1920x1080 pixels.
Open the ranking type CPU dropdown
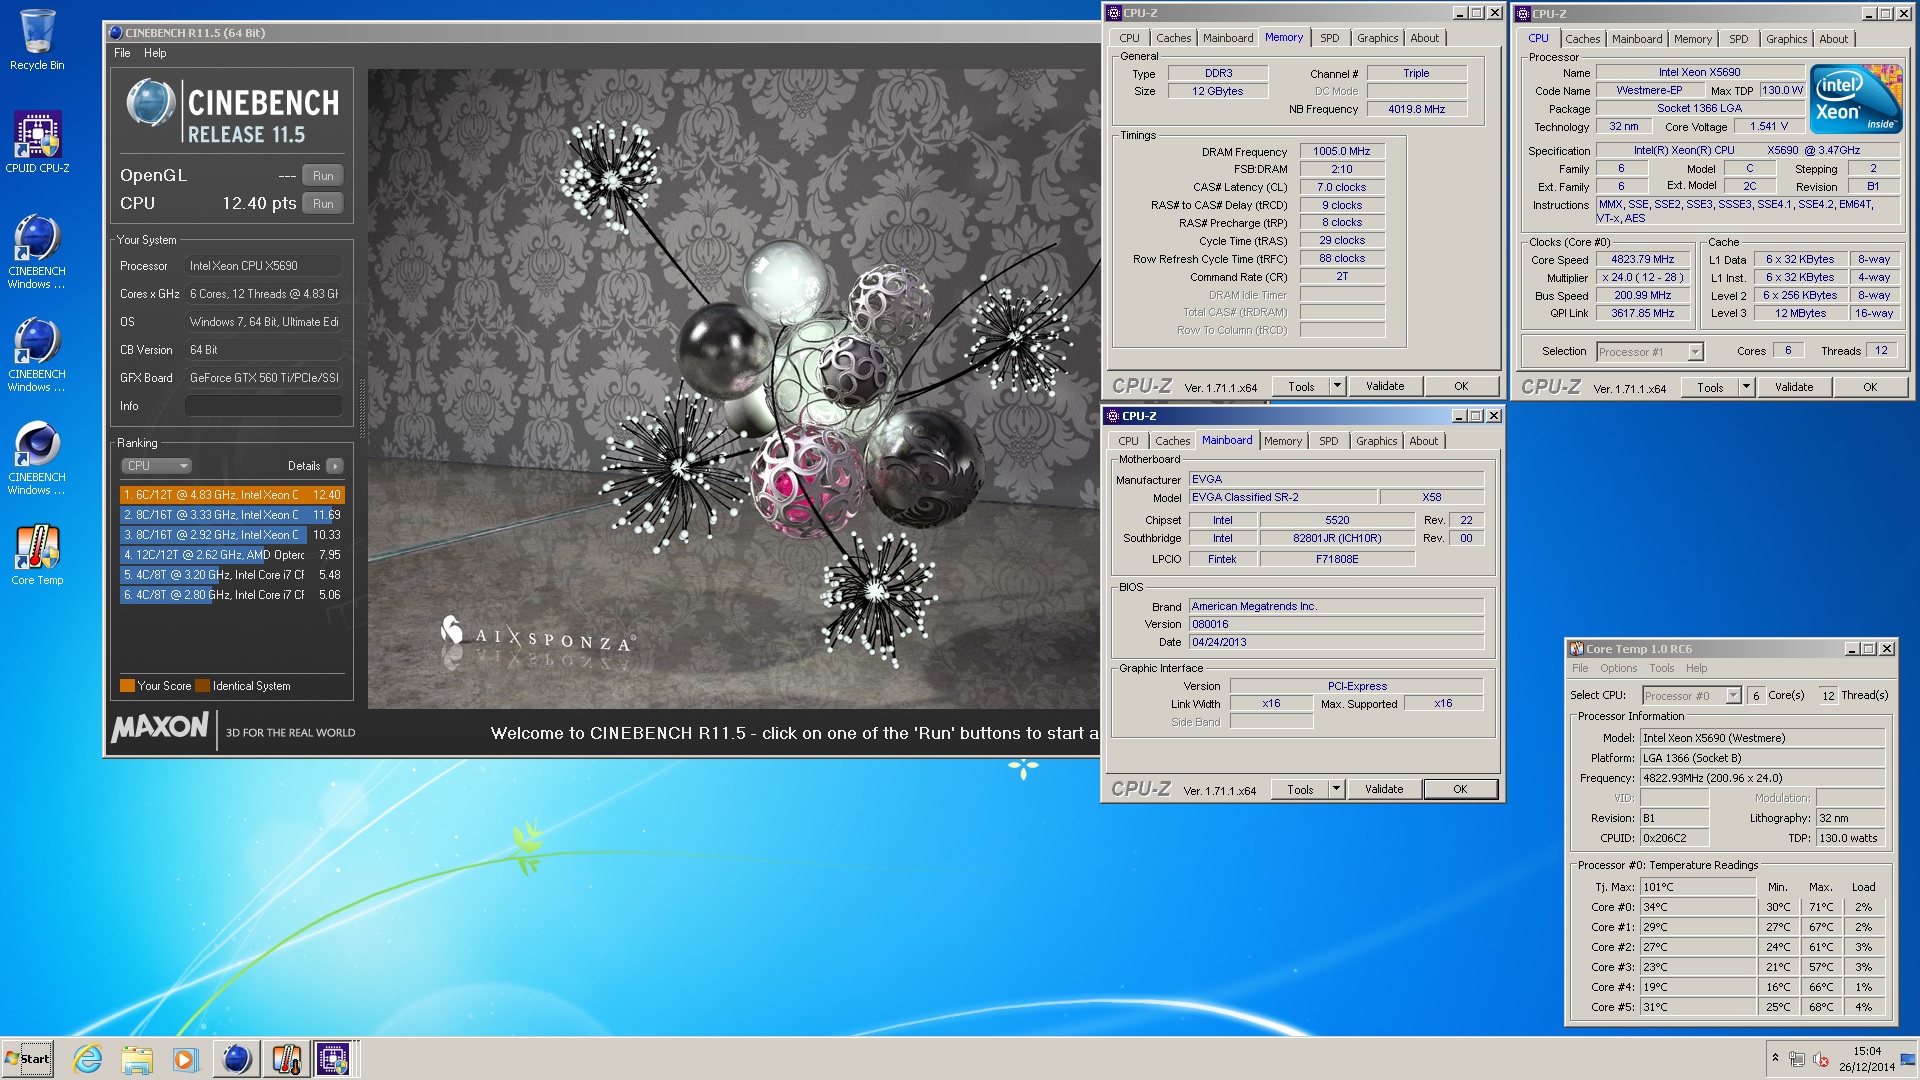click(x=156, y=466)
